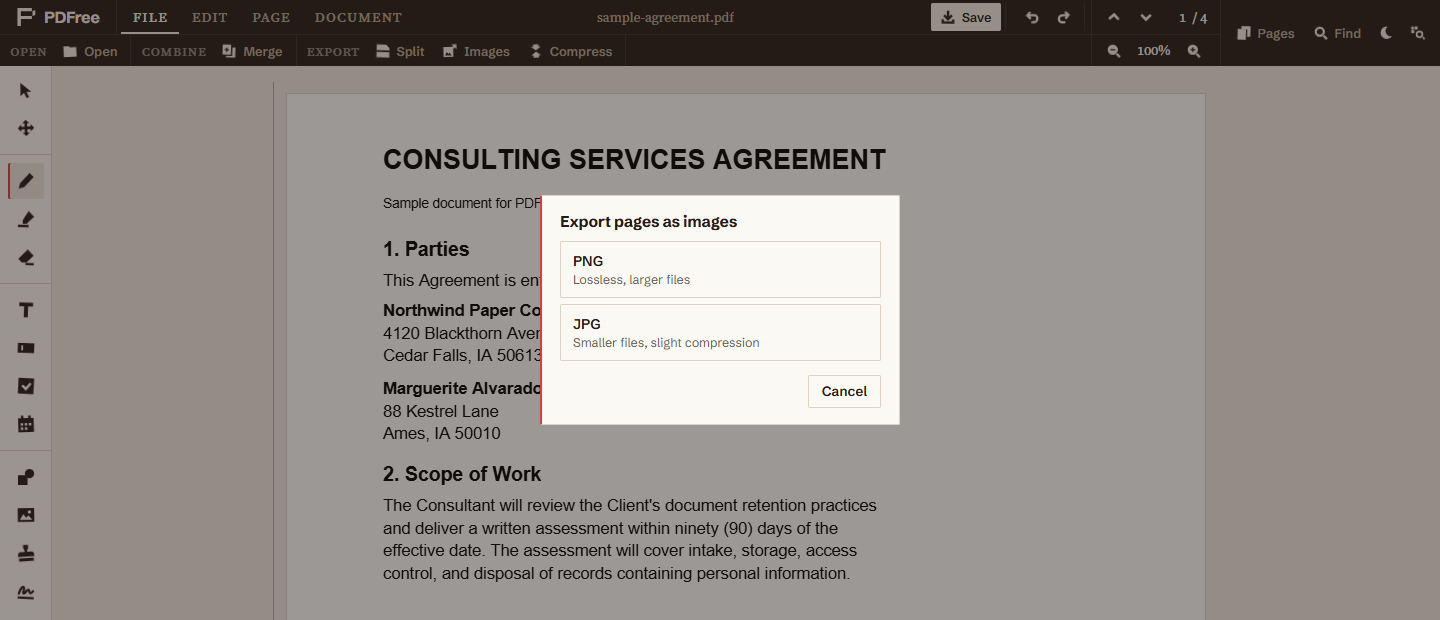
Task: Select the arrow pointer tool
Action: tap(26, 91)
